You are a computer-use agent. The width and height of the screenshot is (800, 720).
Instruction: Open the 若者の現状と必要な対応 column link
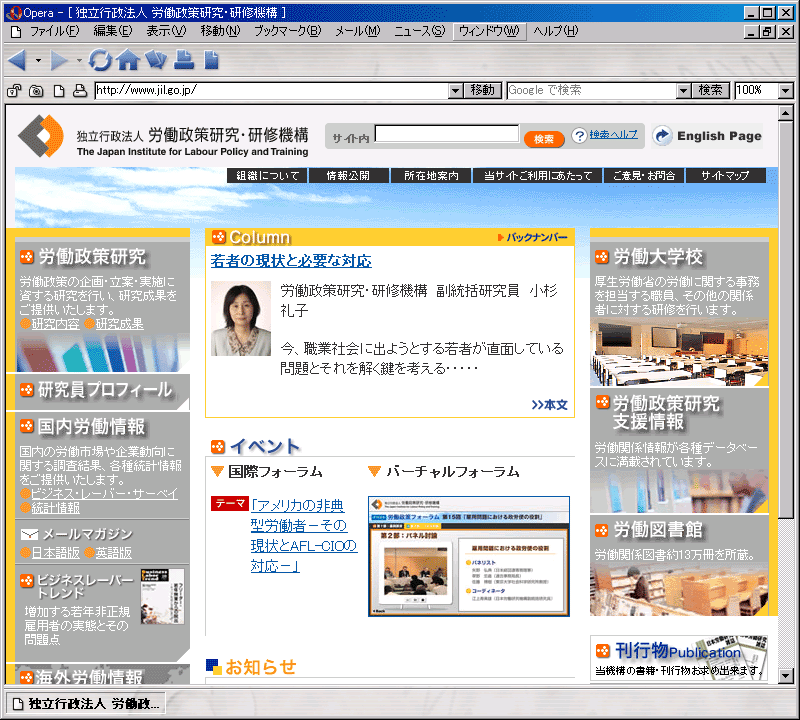click(x=291, y=261)
